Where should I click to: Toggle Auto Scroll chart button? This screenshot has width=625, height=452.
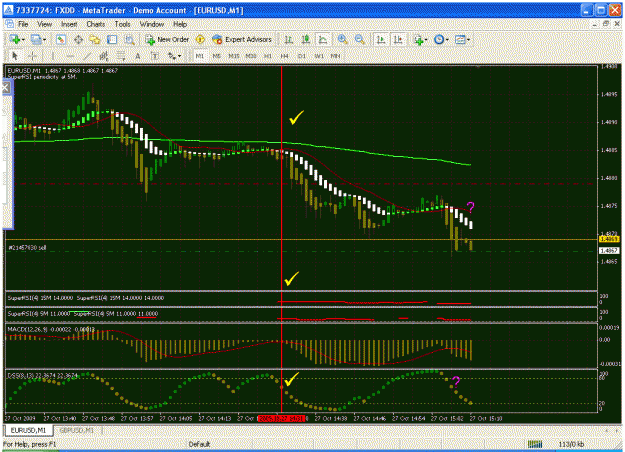(x=381, y=39)
